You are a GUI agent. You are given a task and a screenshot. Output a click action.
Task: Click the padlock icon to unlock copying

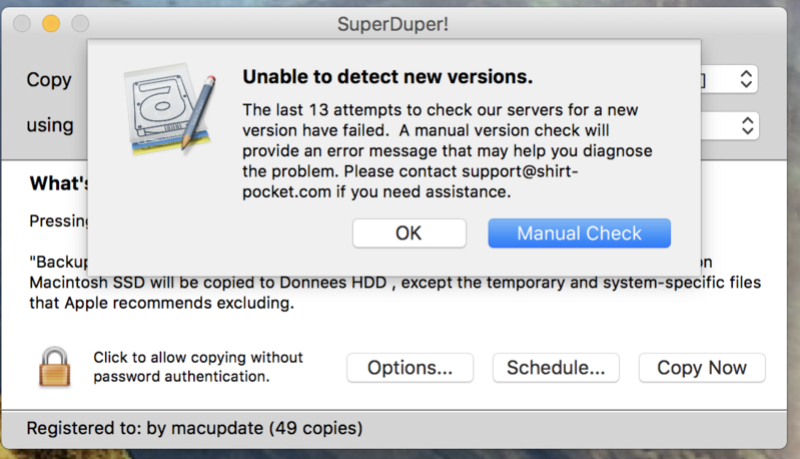(55, 366)
